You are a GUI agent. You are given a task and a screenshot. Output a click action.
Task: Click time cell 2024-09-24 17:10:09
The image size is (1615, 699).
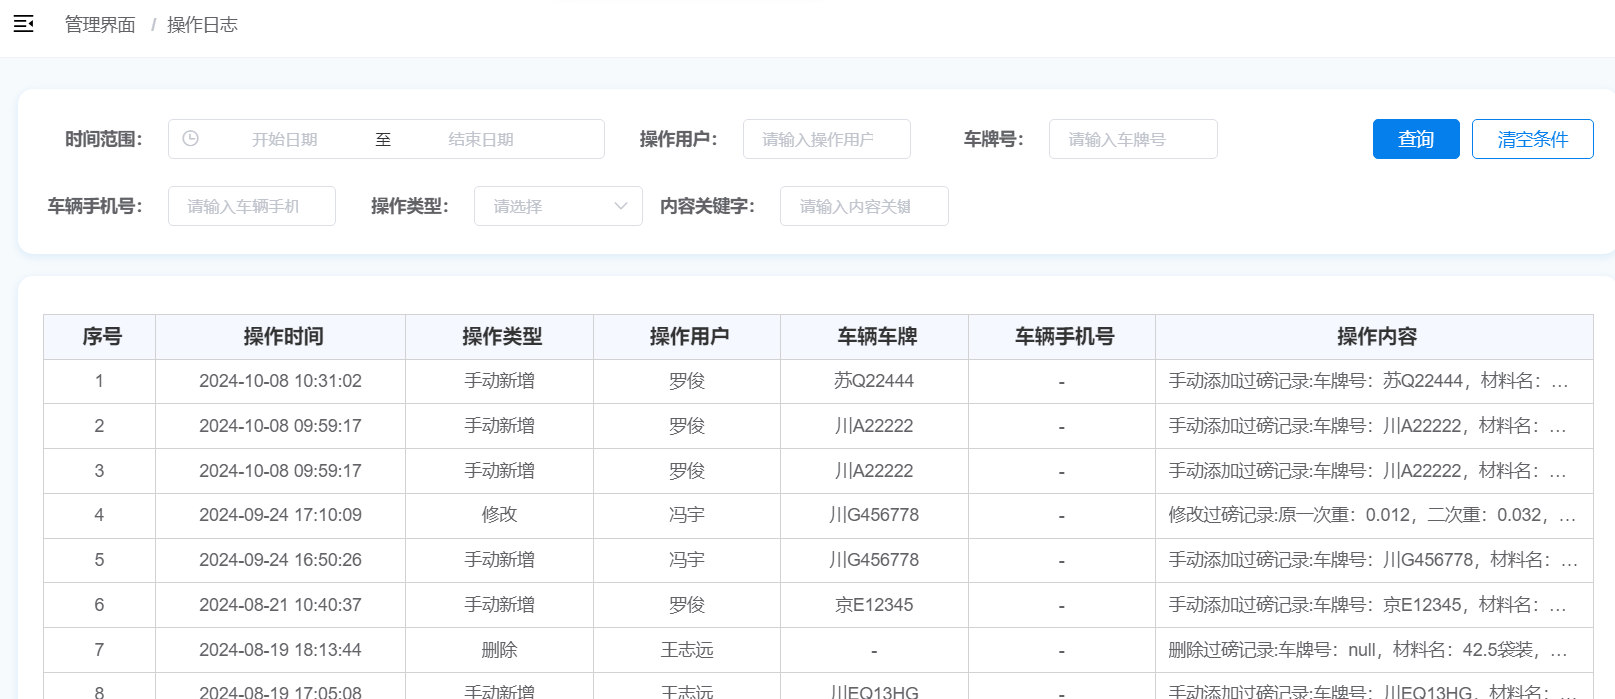pyautogui.click(x=281, y=515)
